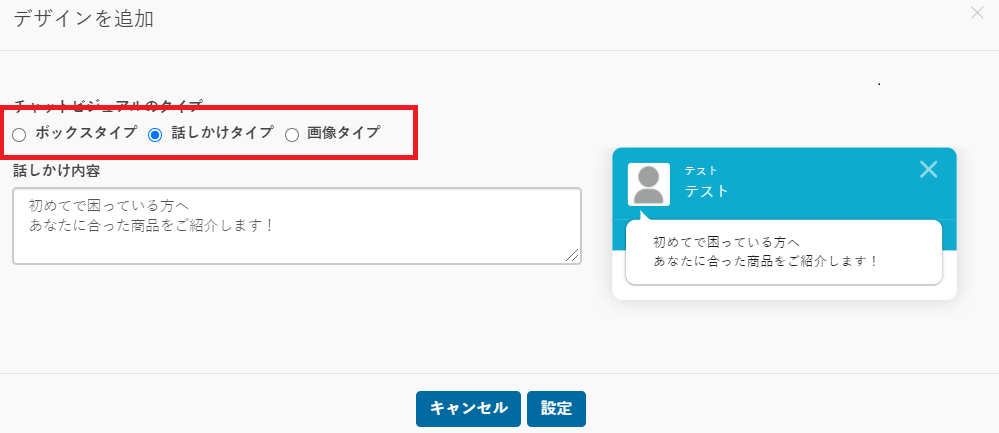Click the gray avatar icon in preview
This screenshot has width=999, height=433.
point(649,184)
